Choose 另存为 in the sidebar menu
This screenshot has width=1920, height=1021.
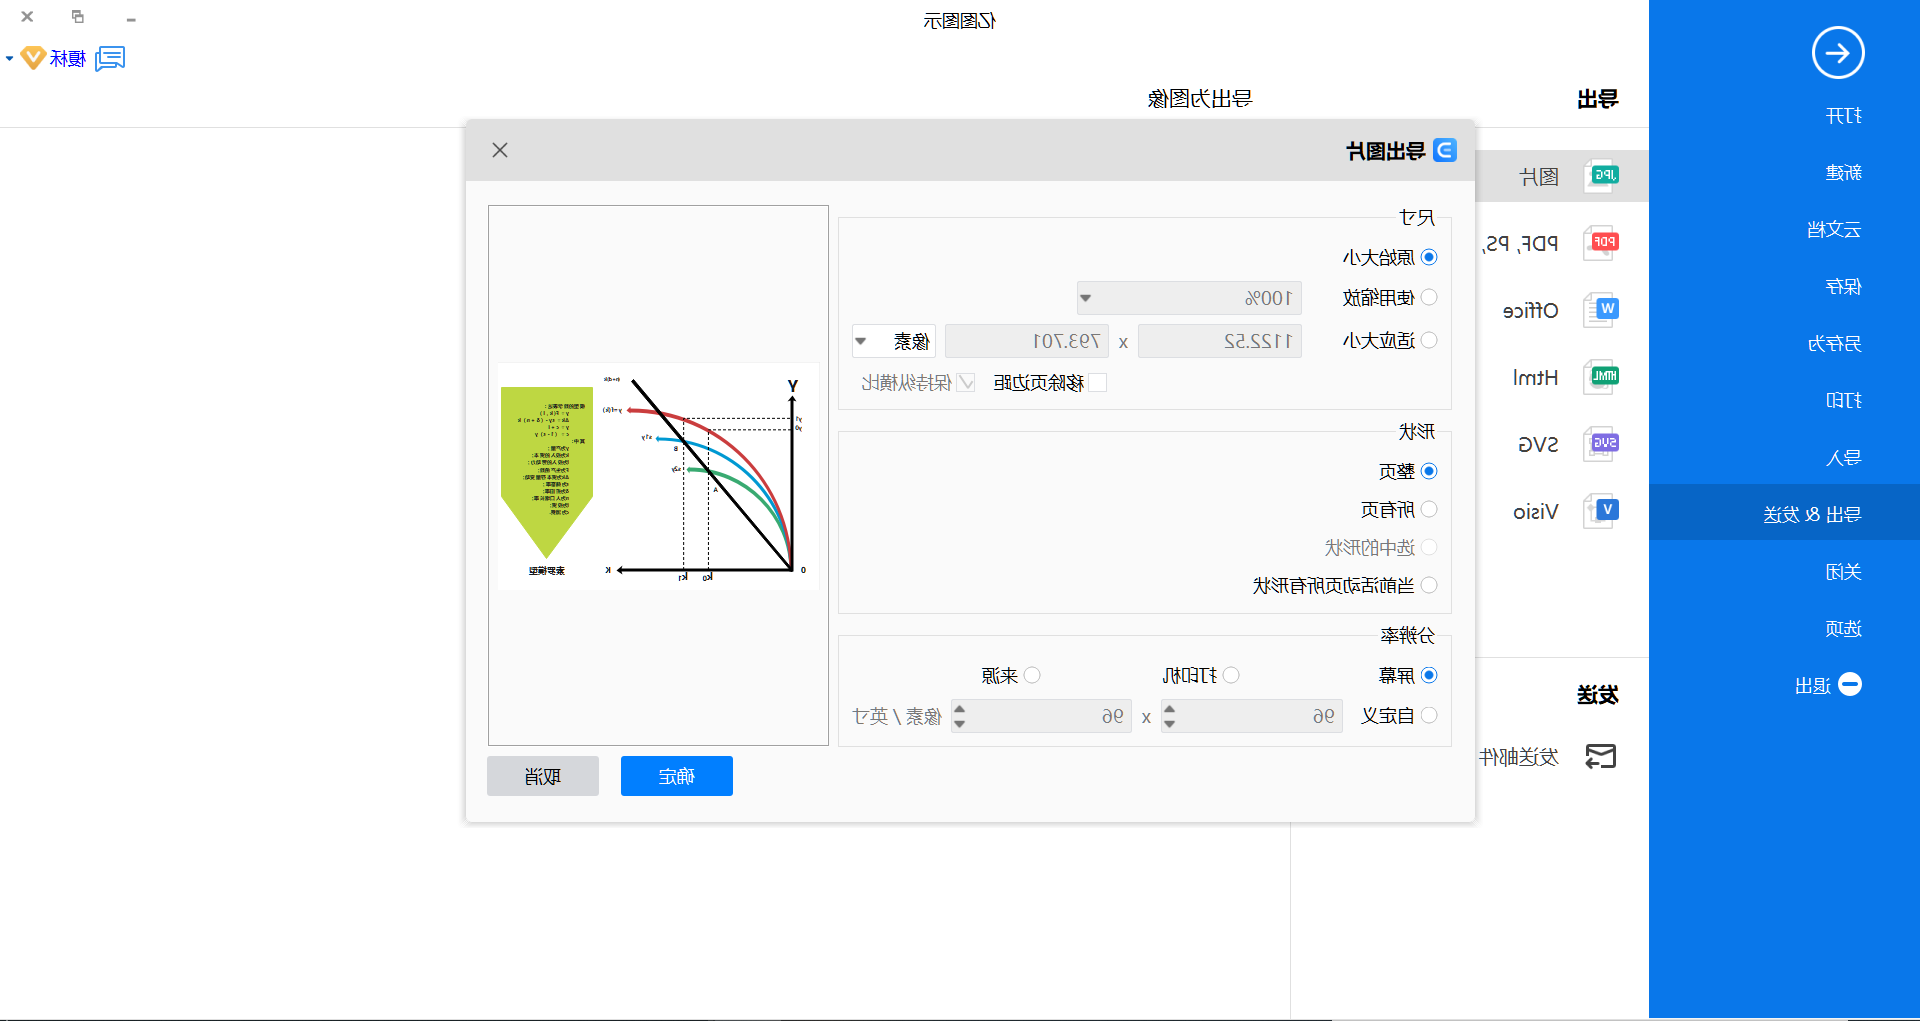pos(1834,344)
